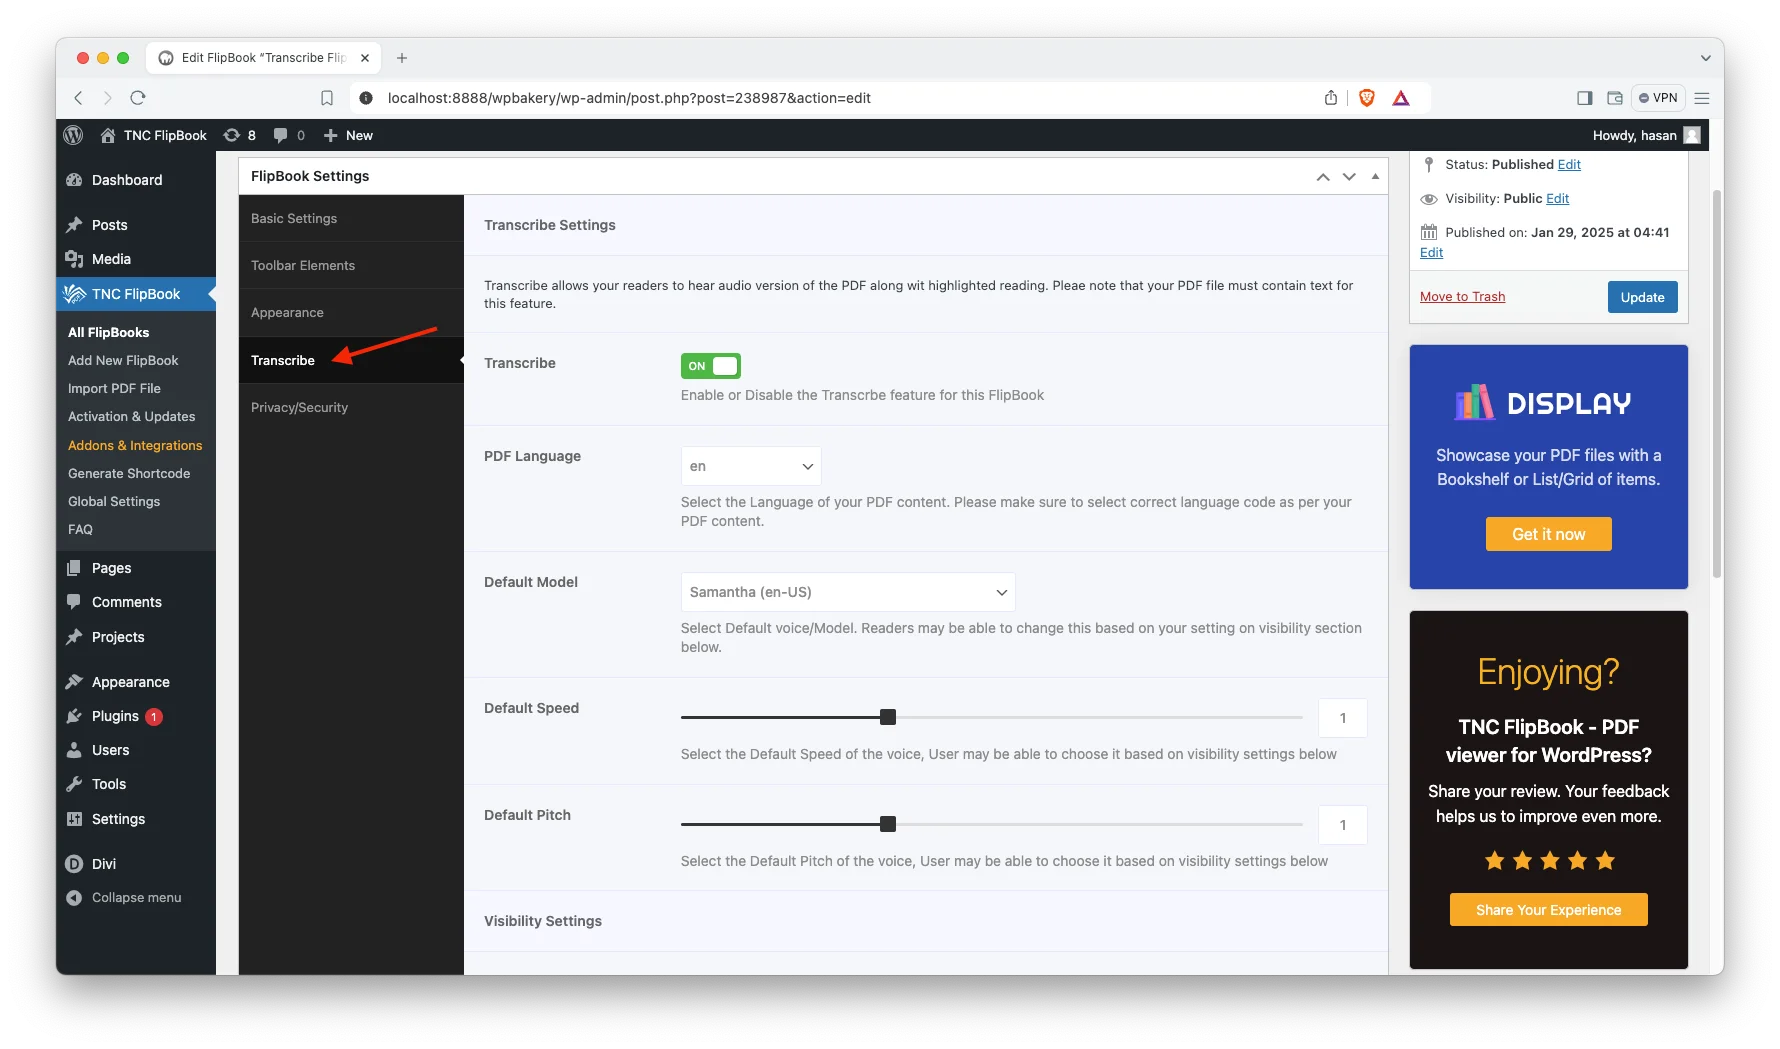
Task: Open the browser sidebar panel icon
Action: [x=1584, y=98]
